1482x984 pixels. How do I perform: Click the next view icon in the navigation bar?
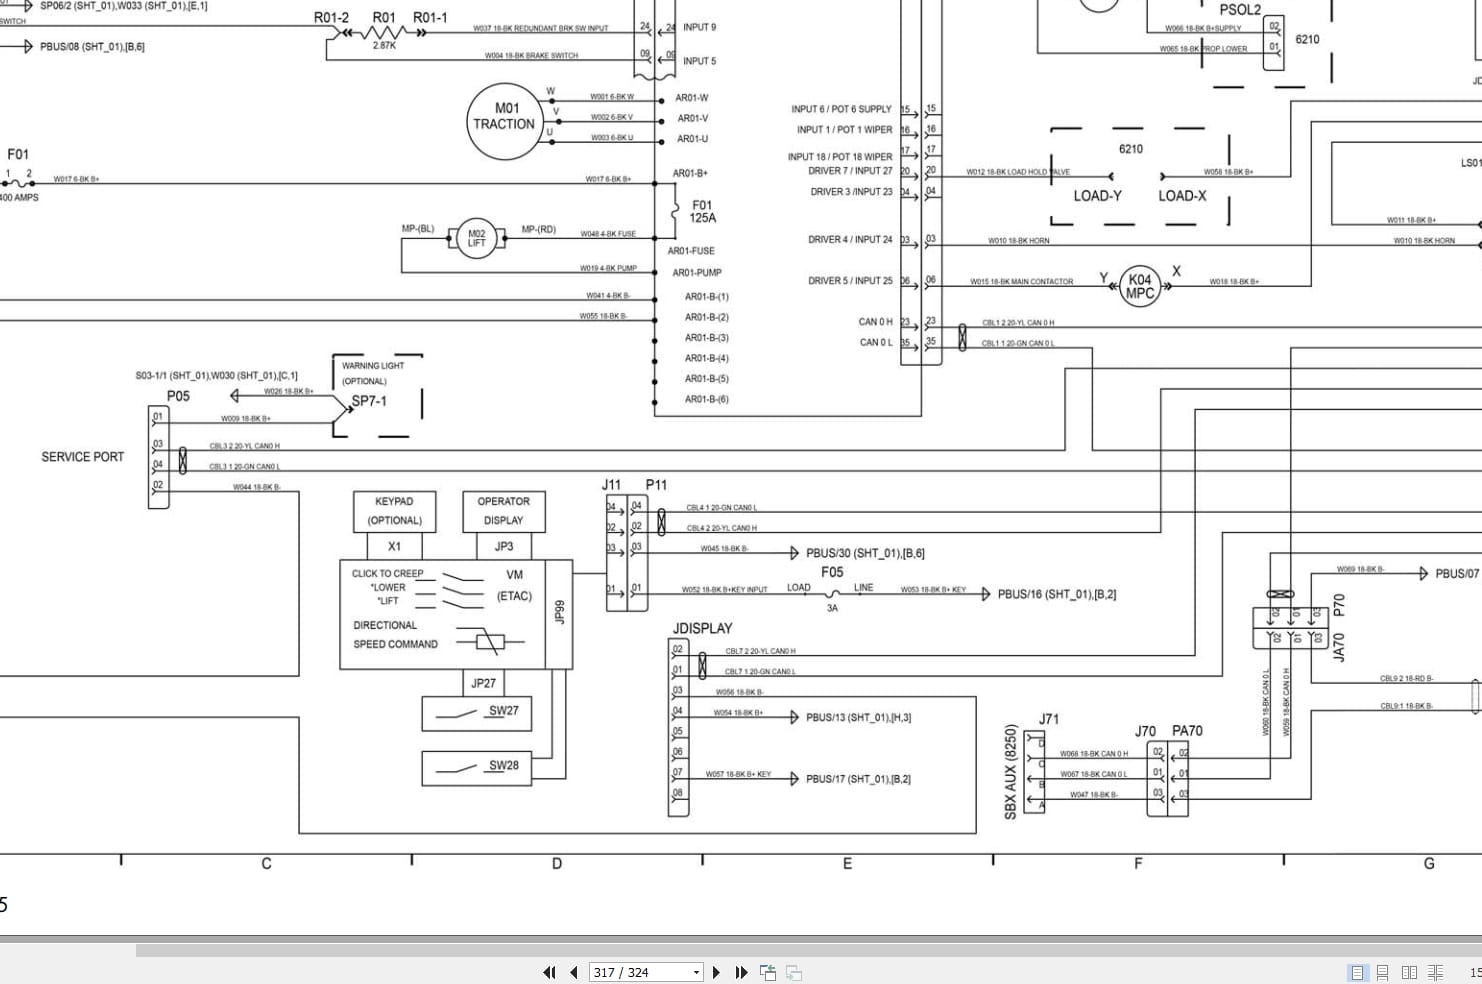pyautogui.click(x=794, y=972)
